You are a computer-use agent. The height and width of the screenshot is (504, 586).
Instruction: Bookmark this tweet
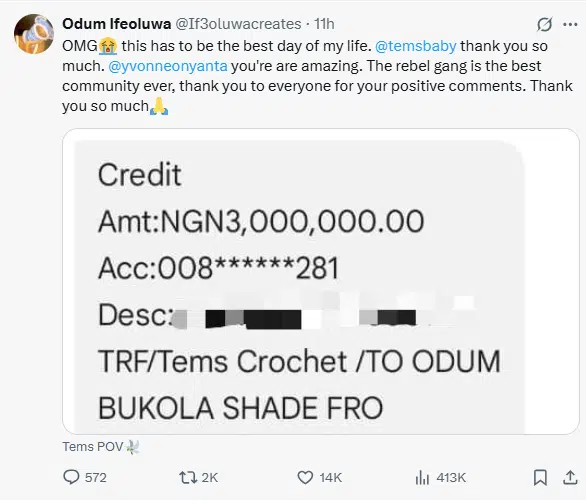pyautogui.click(x=540, y=477)
